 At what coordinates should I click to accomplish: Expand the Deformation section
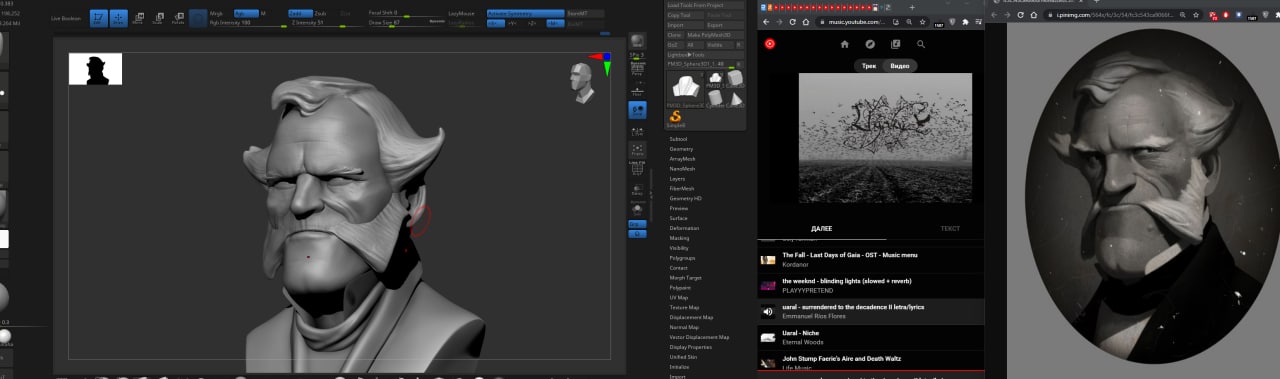click(684, 228)
